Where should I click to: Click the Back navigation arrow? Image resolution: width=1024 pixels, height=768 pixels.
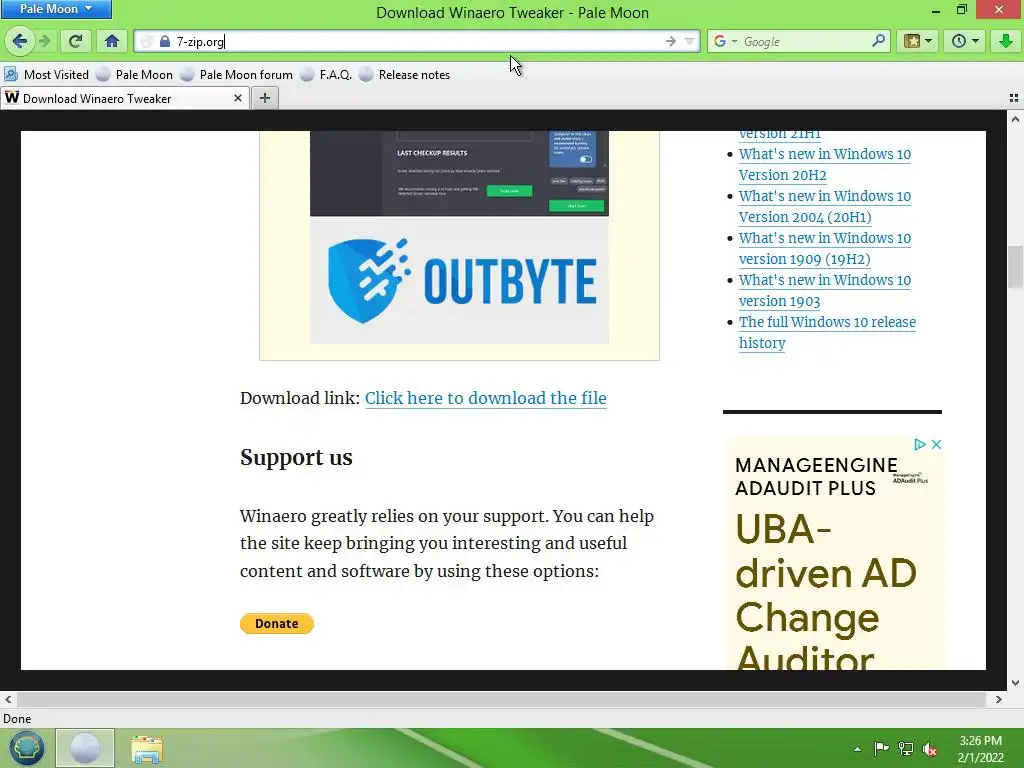coord(19,41)
